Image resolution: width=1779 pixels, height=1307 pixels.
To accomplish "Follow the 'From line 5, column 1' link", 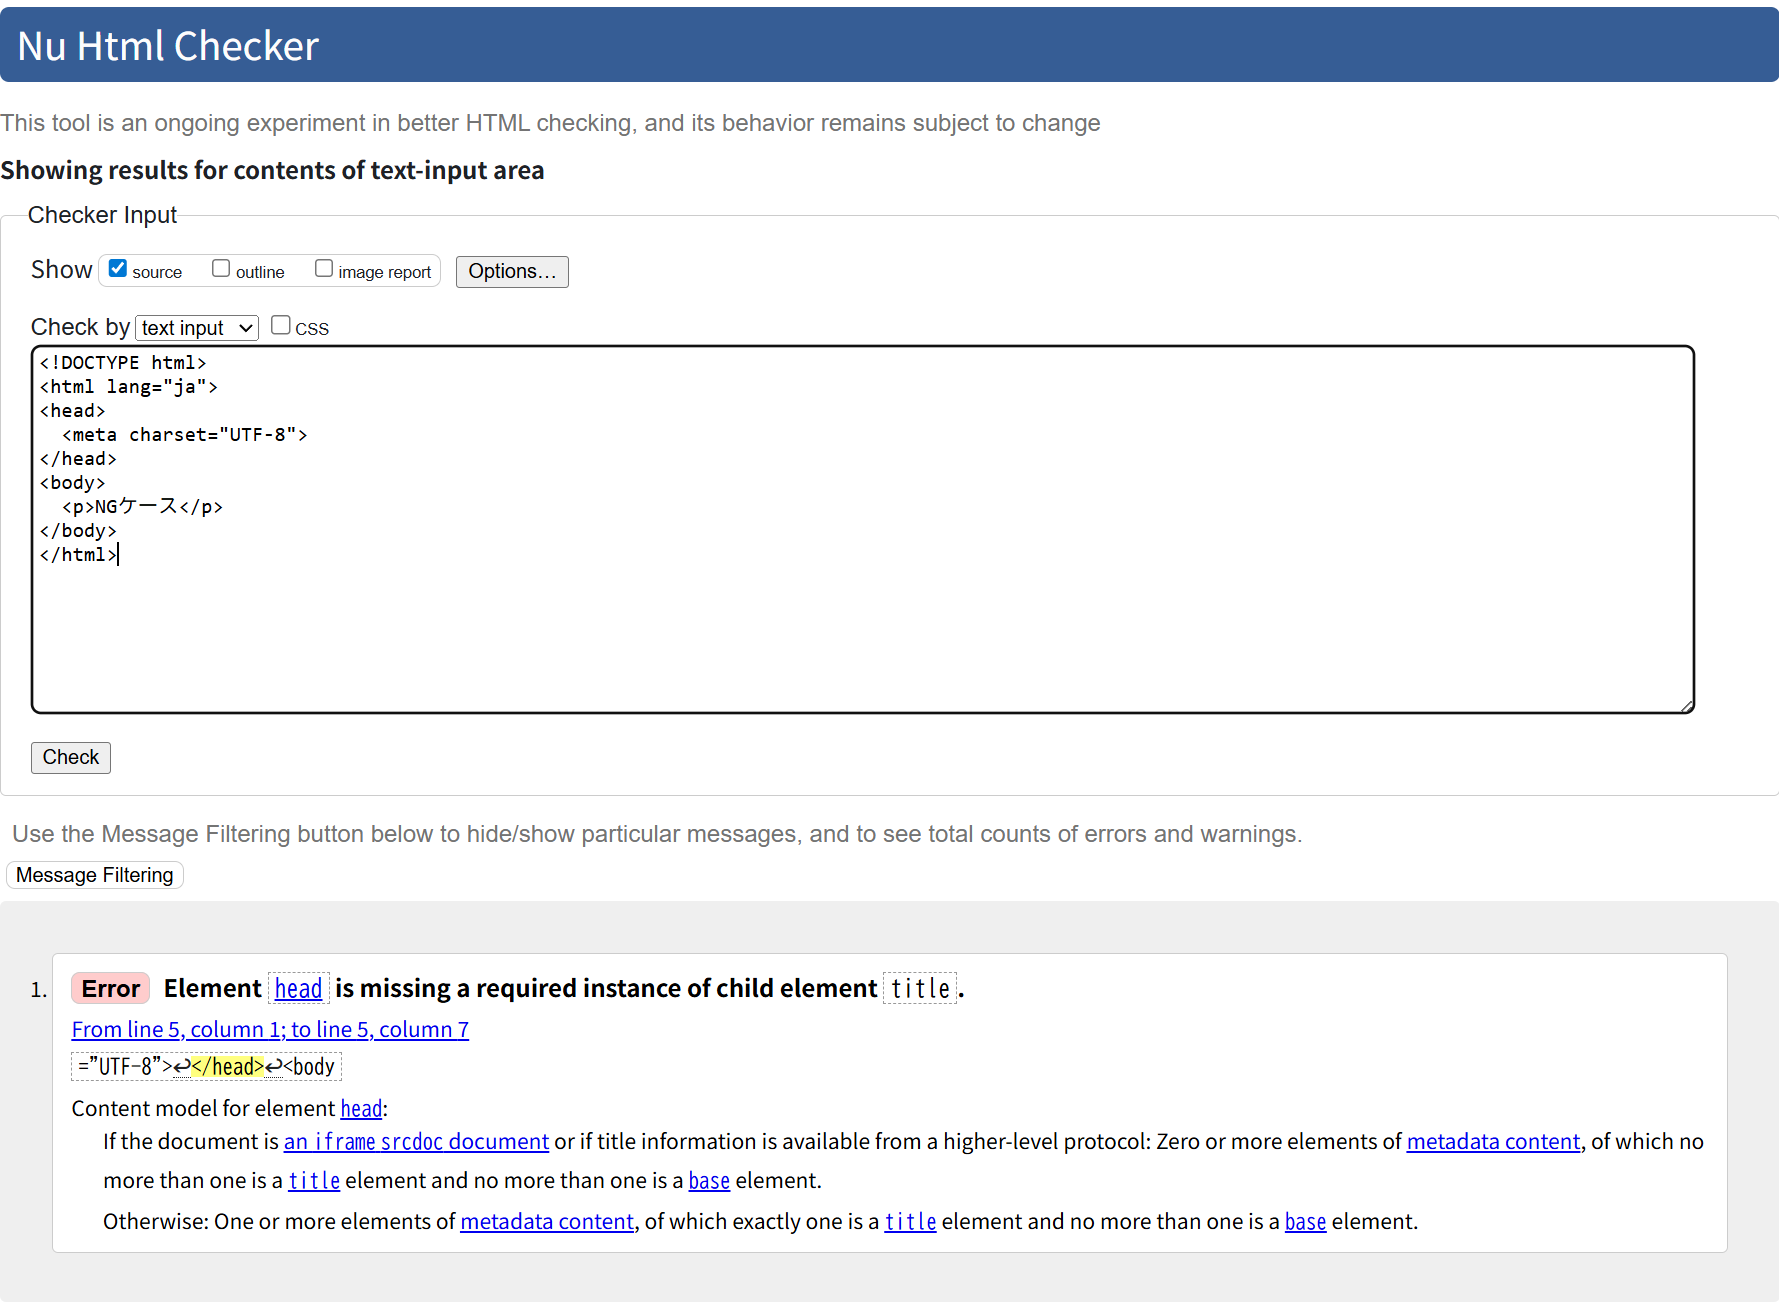I will [x=270, y=1029].
